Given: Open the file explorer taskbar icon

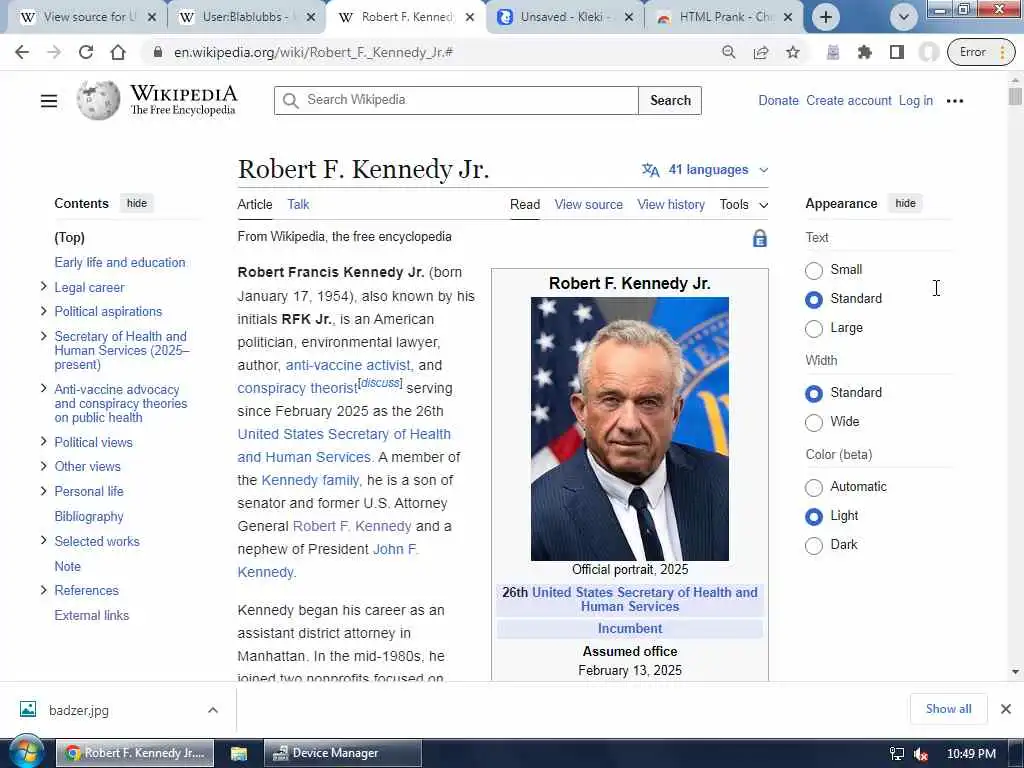Looking at the screenshot, I should (239, 753).
